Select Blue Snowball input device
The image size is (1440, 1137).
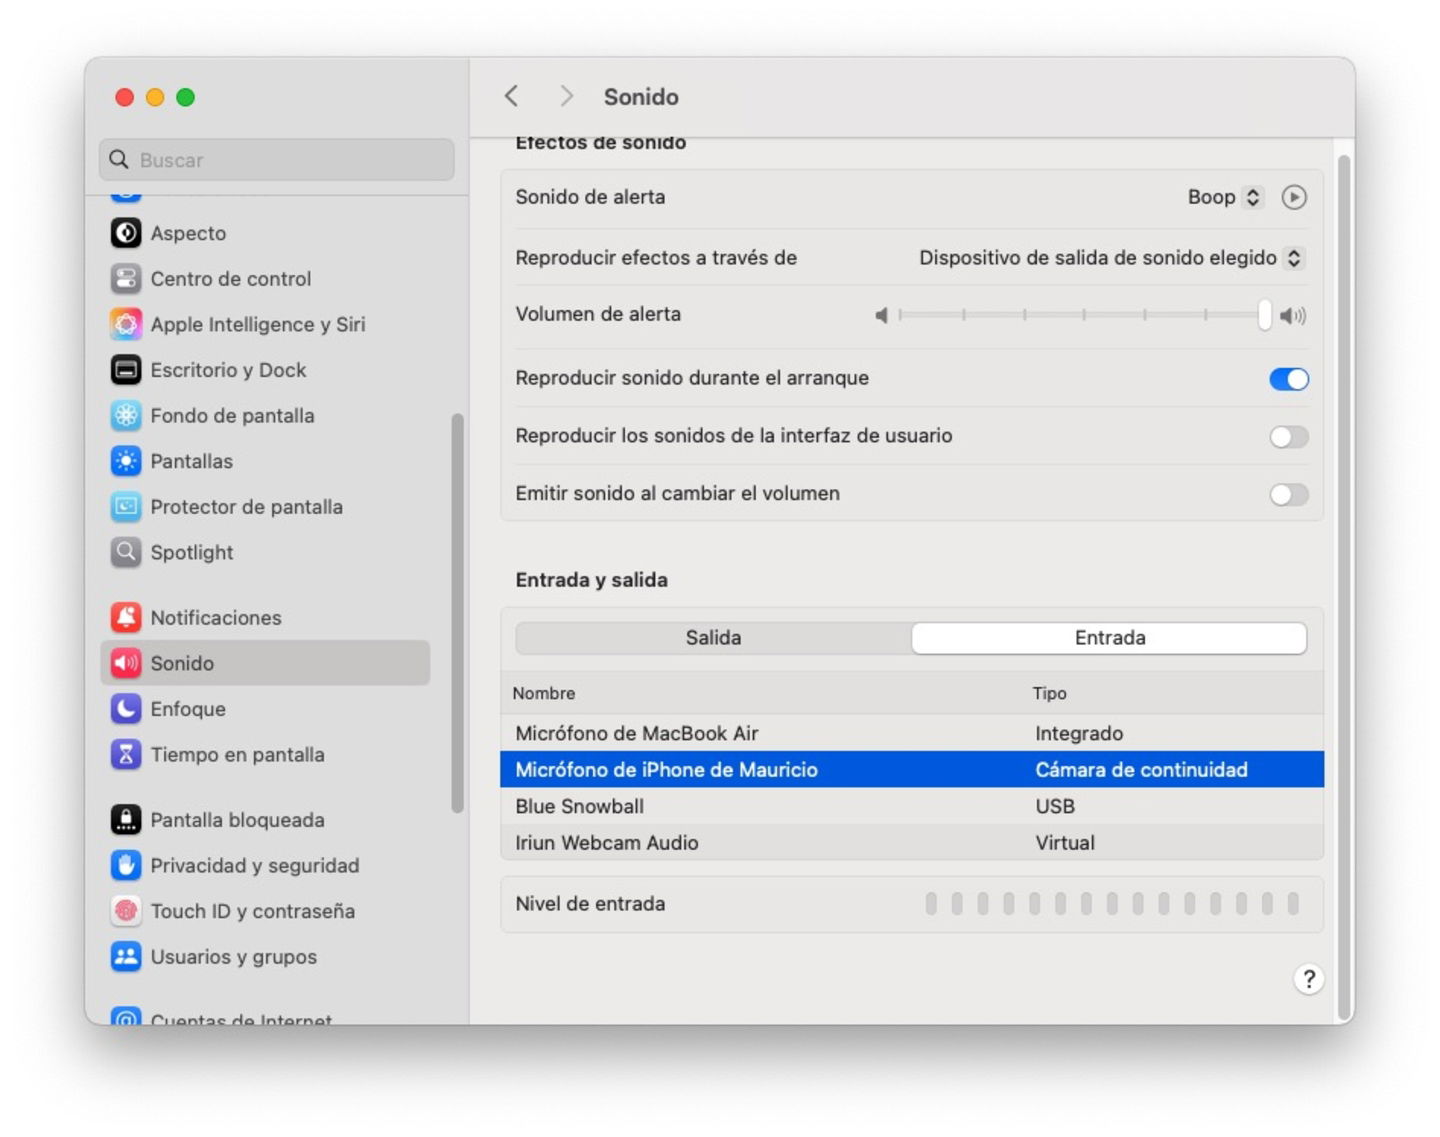coord(912,806)
